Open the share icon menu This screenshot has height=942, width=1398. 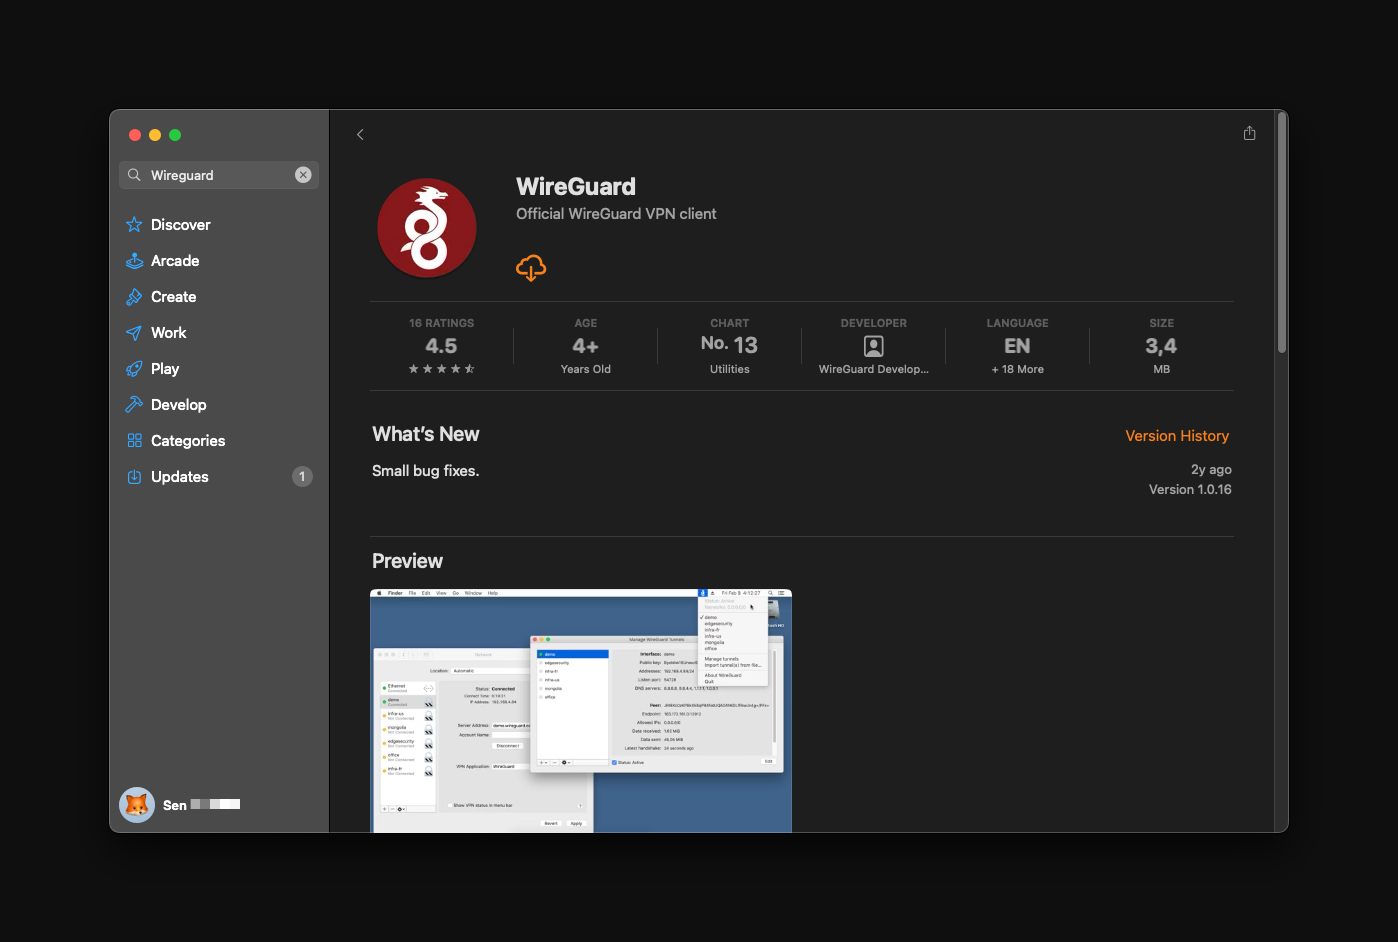1249,133
